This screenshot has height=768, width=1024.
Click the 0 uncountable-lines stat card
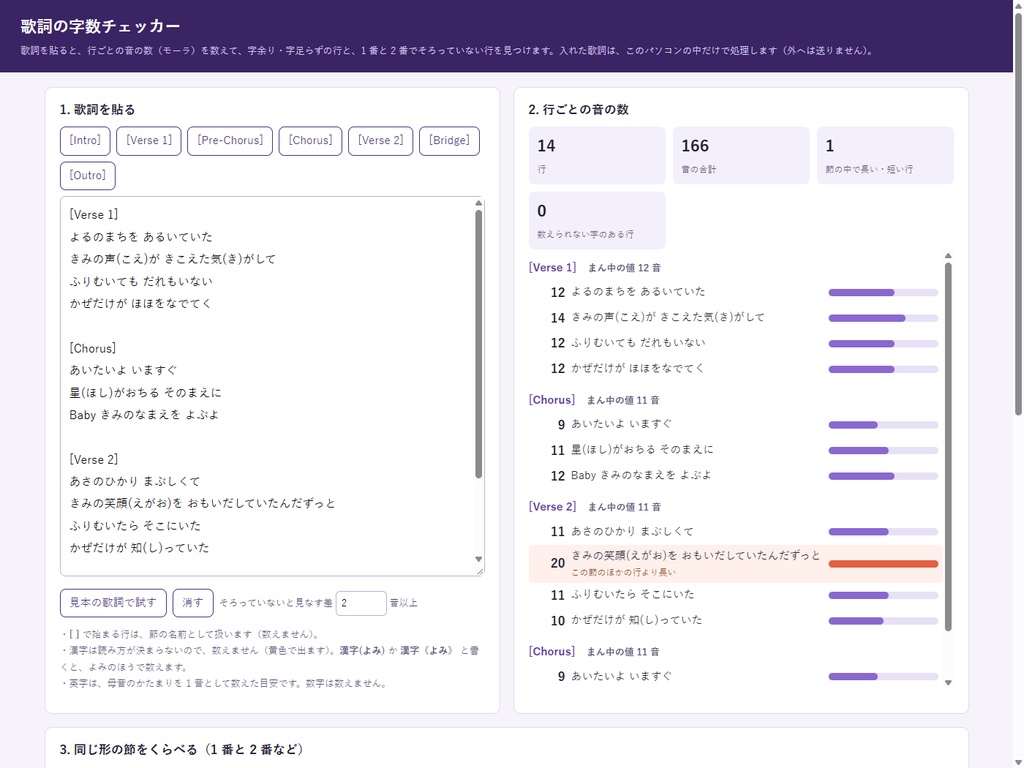[597, 221]
